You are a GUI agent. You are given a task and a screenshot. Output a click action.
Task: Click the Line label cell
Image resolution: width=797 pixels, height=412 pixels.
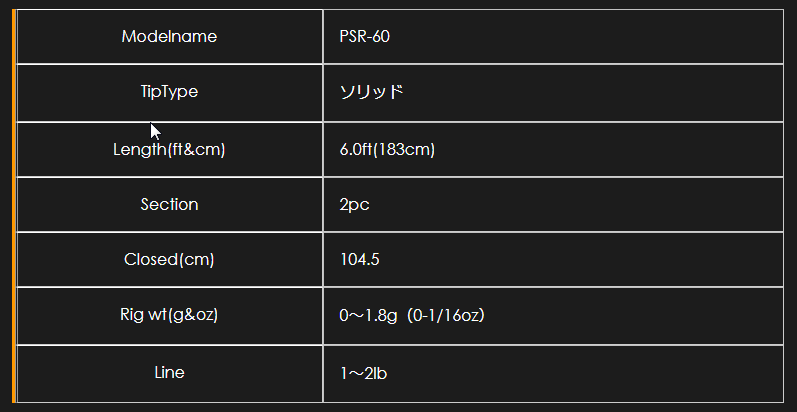[x=169, y=373]
